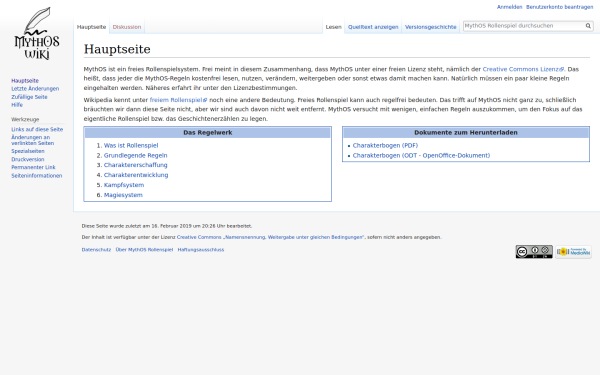
Task: Click Dokumente zum Herunterladen header
Action: pos(466,133)
